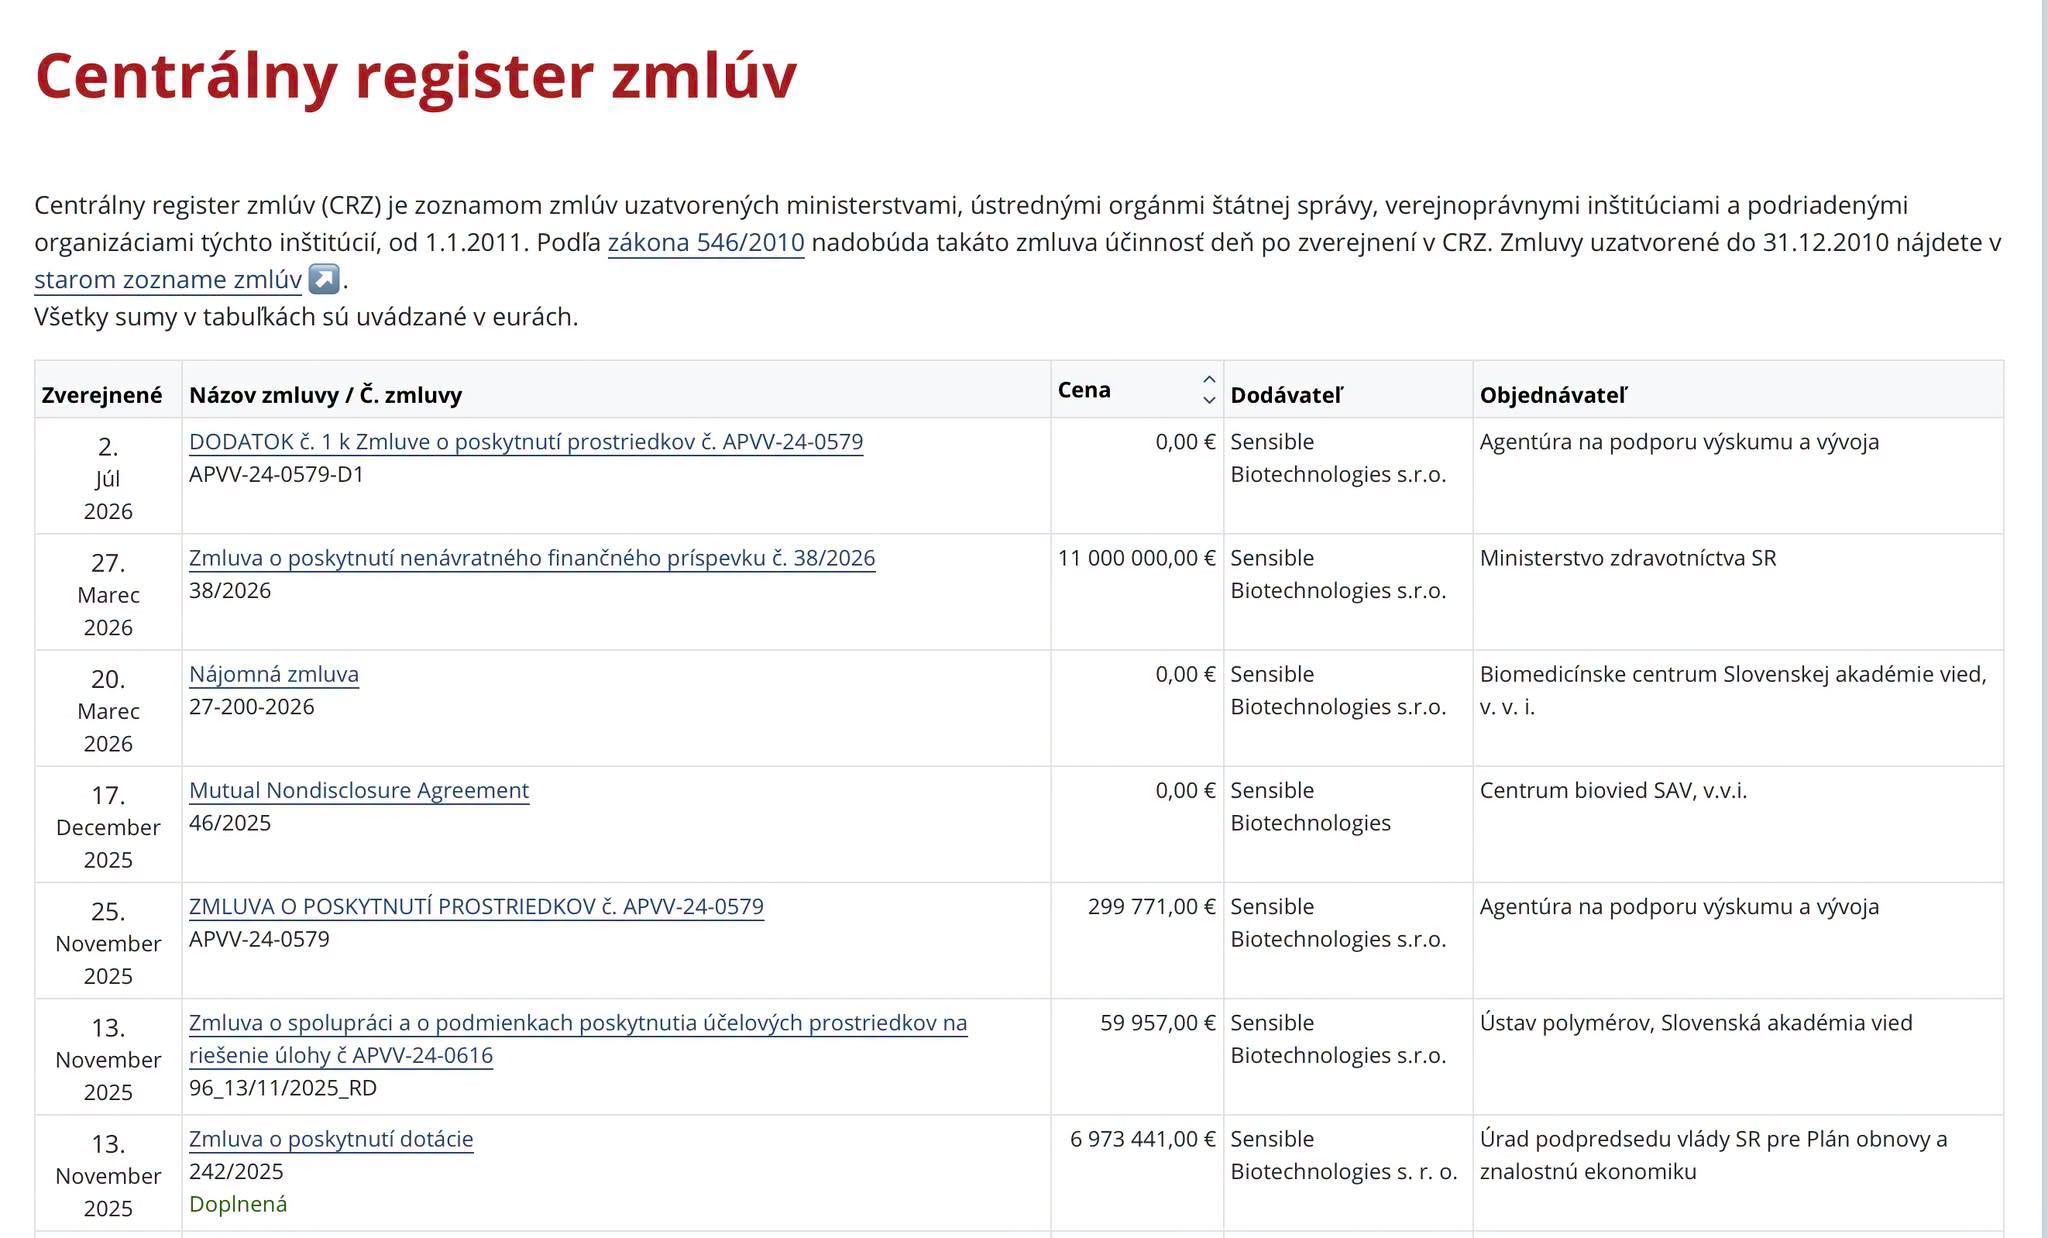Click the Cena column header
Screen dimensions: 2048x1238
[1084, 390]
